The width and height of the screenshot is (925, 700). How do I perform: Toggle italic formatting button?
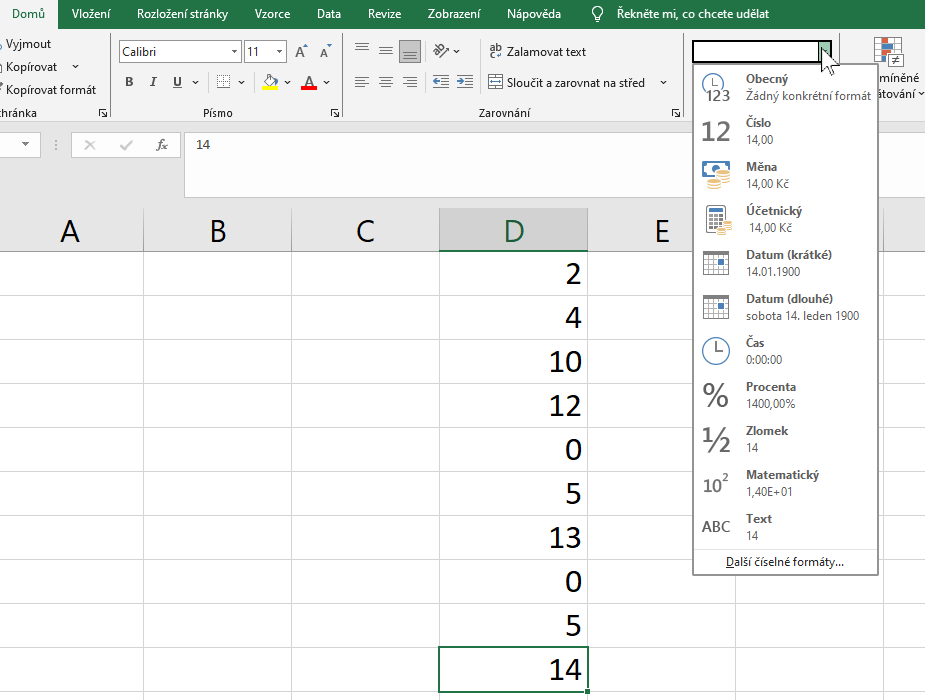[x=153, y=83]
